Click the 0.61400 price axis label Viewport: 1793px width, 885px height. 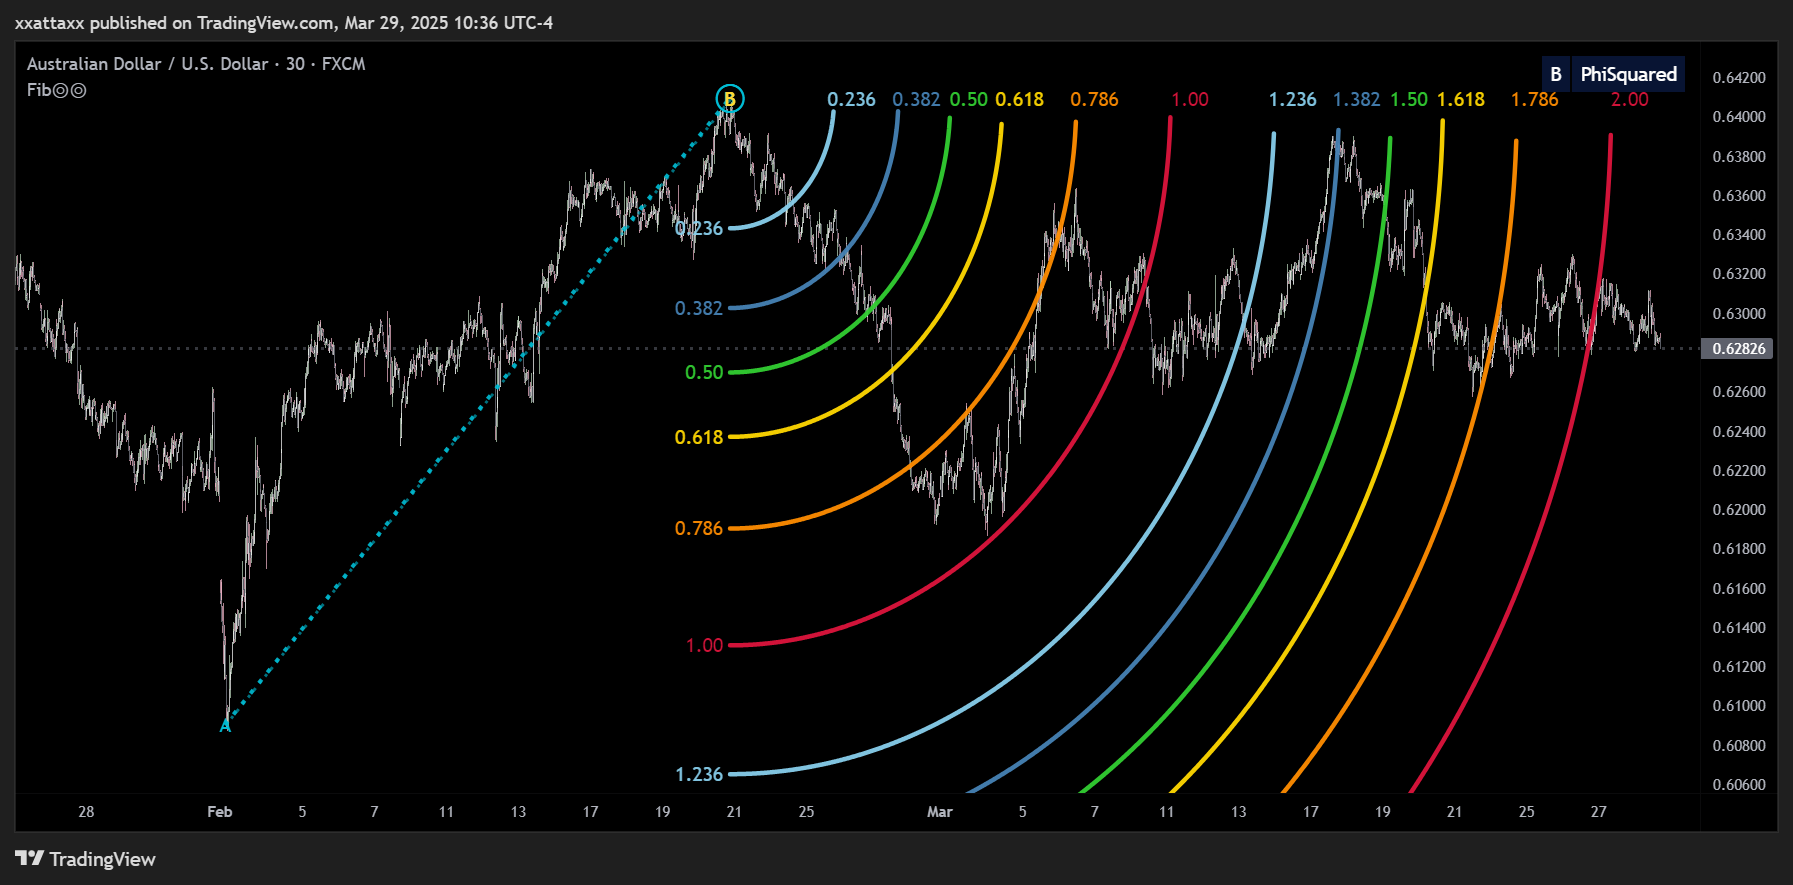pos(1739,628)
